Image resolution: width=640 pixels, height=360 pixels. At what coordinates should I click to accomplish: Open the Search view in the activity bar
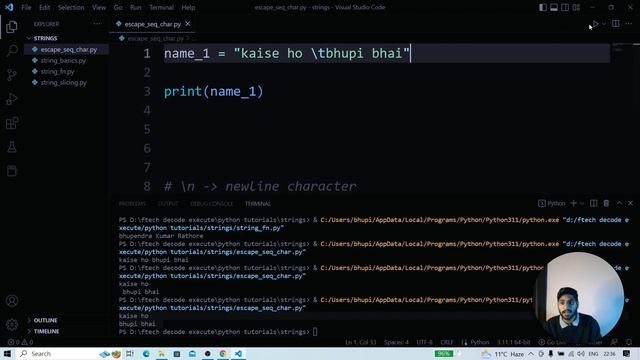coord(12,51)
